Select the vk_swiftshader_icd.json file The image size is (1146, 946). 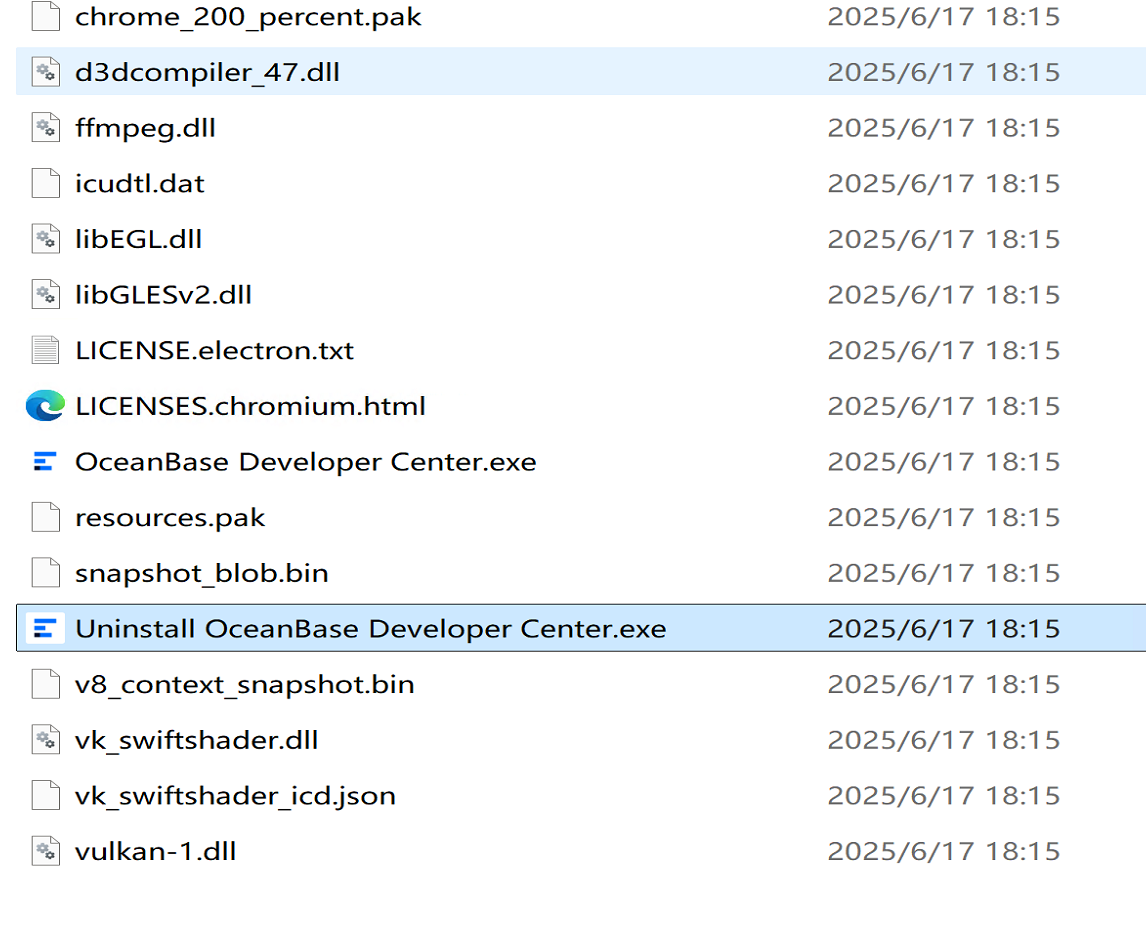pyautogui.click(x=235, y=795)
